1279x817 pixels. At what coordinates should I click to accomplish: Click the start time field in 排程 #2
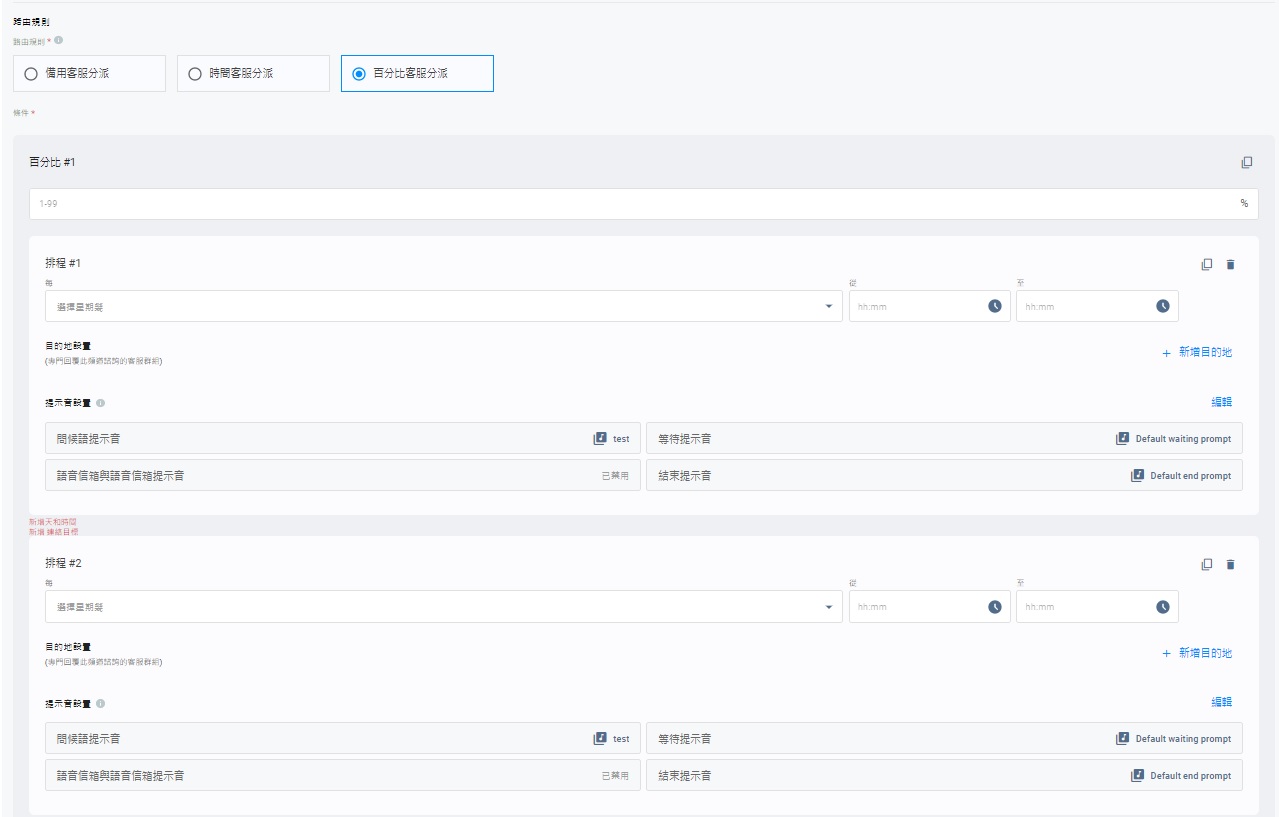click(x=930, y=606)
